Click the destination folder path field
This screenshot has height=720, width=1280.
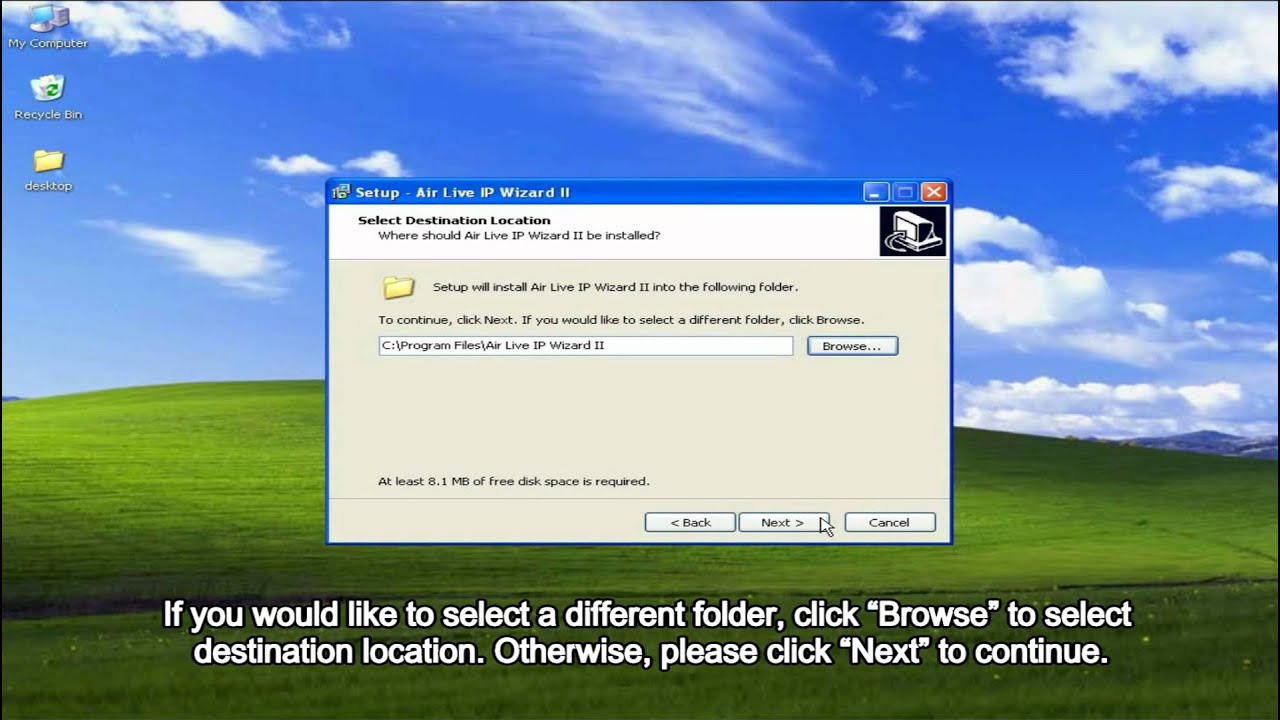coord(585,346)
